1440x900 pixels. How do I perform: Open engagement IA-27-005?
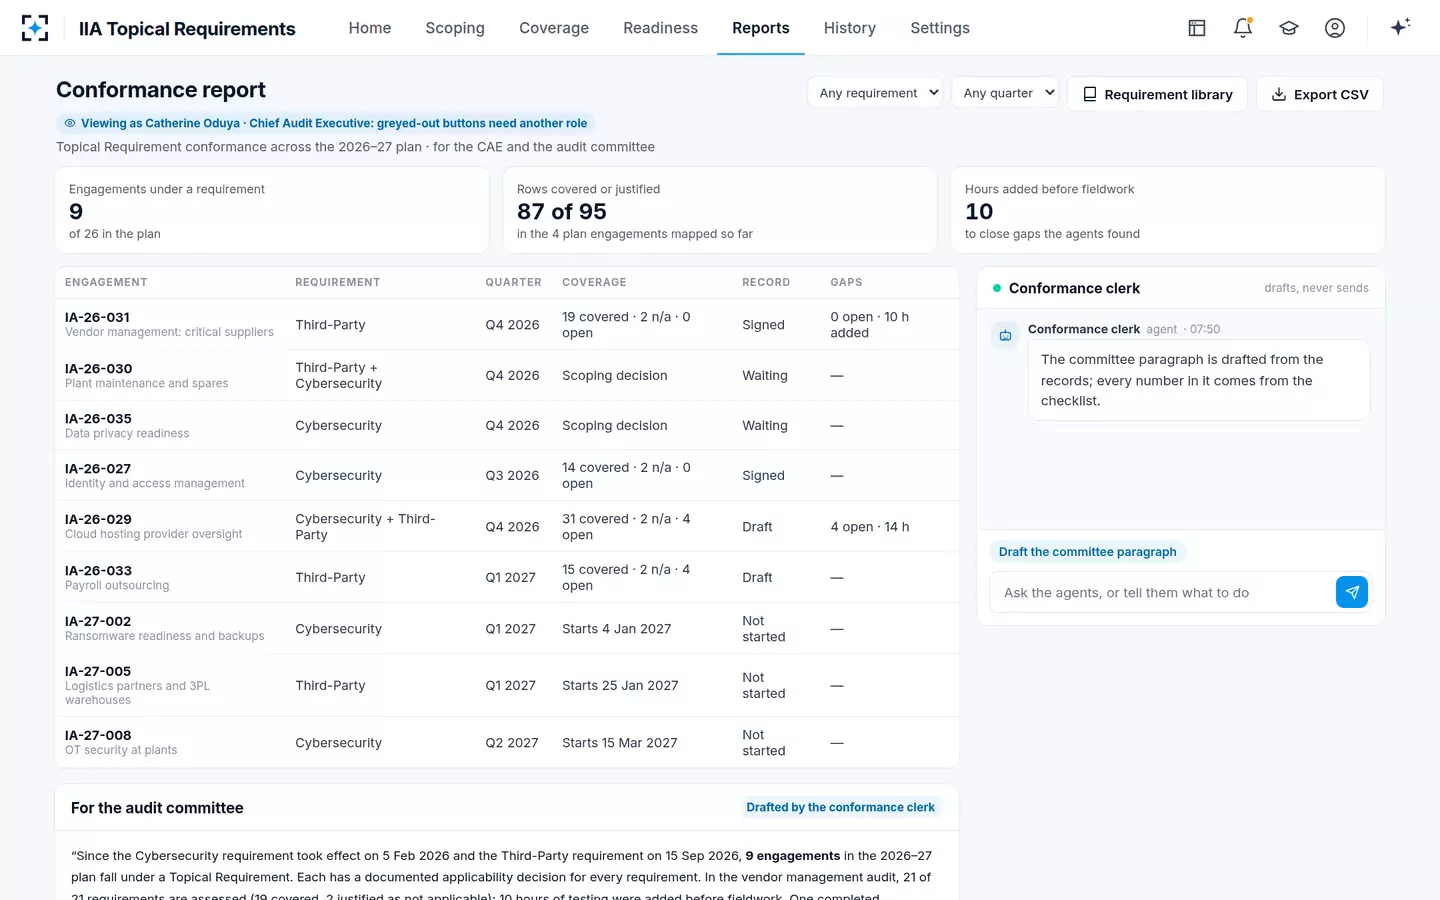(x=507, y=685)
